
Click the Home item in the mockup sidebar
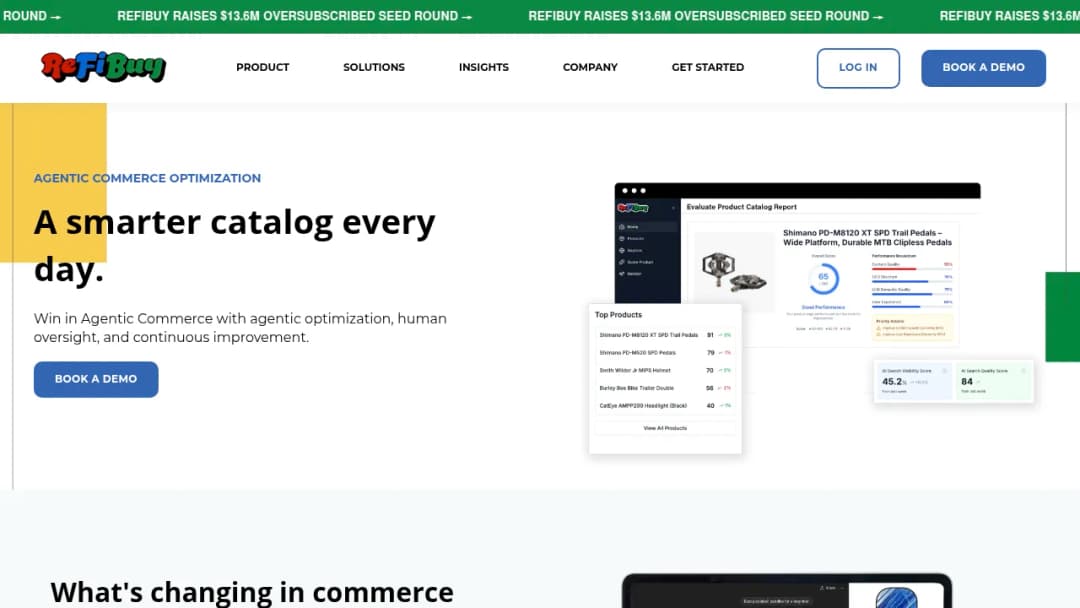pos(647,227)
